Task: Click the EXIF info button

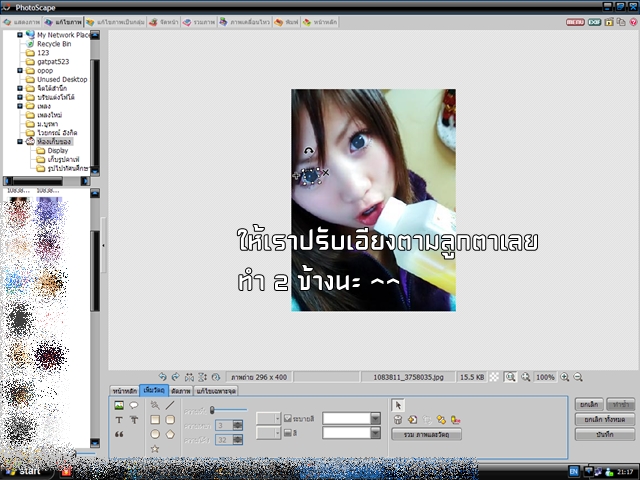Action: (x=594, y=22)
